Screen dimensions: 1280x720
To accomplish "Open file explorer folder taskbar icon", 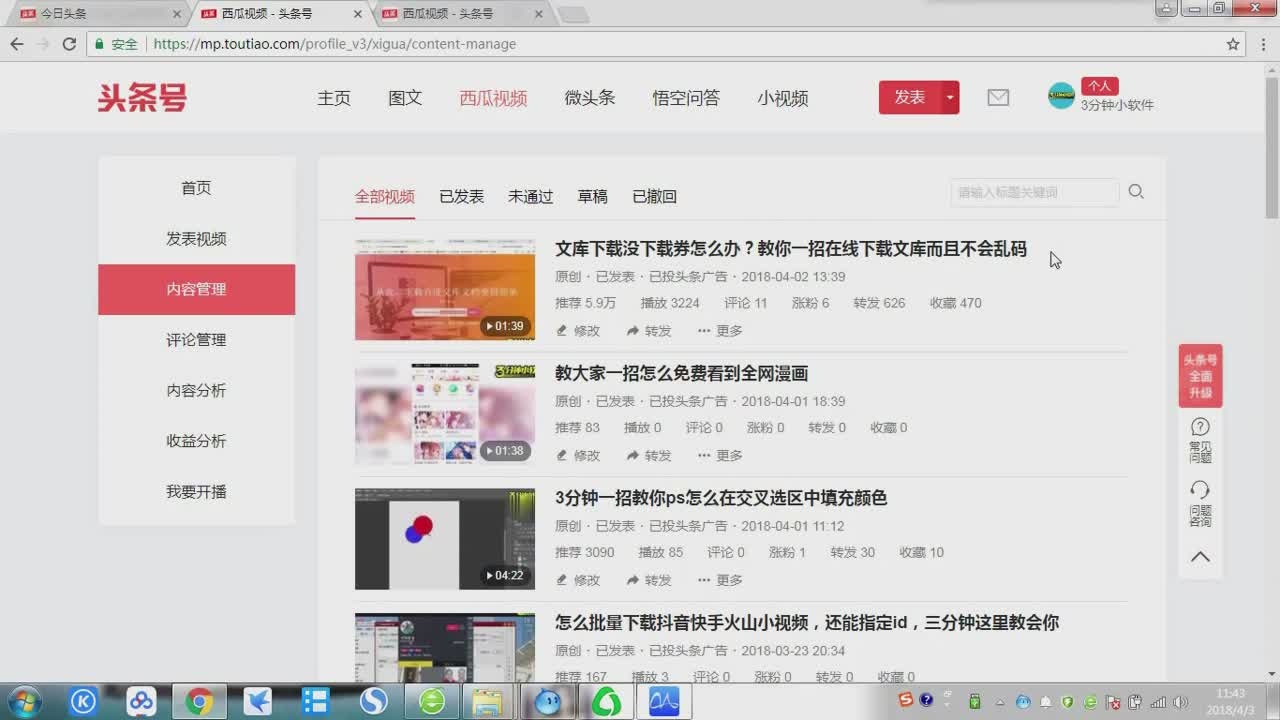I will point(487,702).
